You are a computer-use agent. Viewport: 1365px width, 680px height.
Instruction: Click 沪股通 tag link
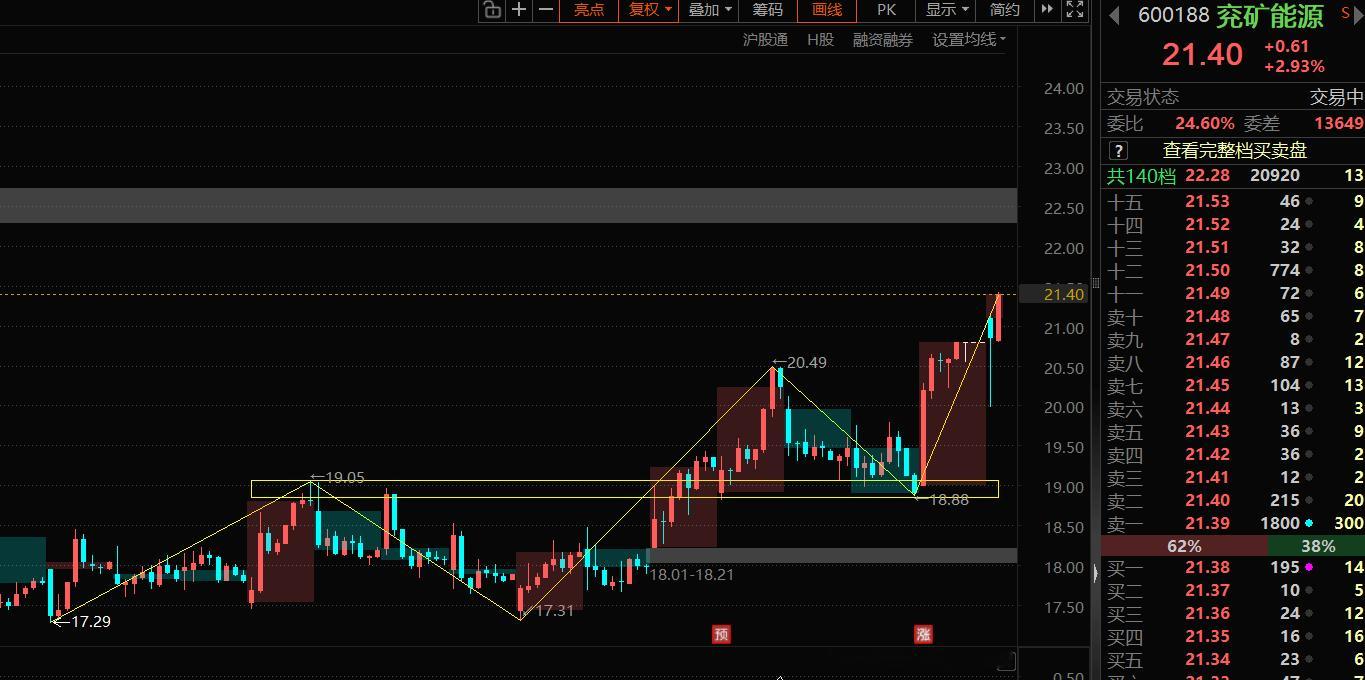pyautogui.click(x=765, y=40)
